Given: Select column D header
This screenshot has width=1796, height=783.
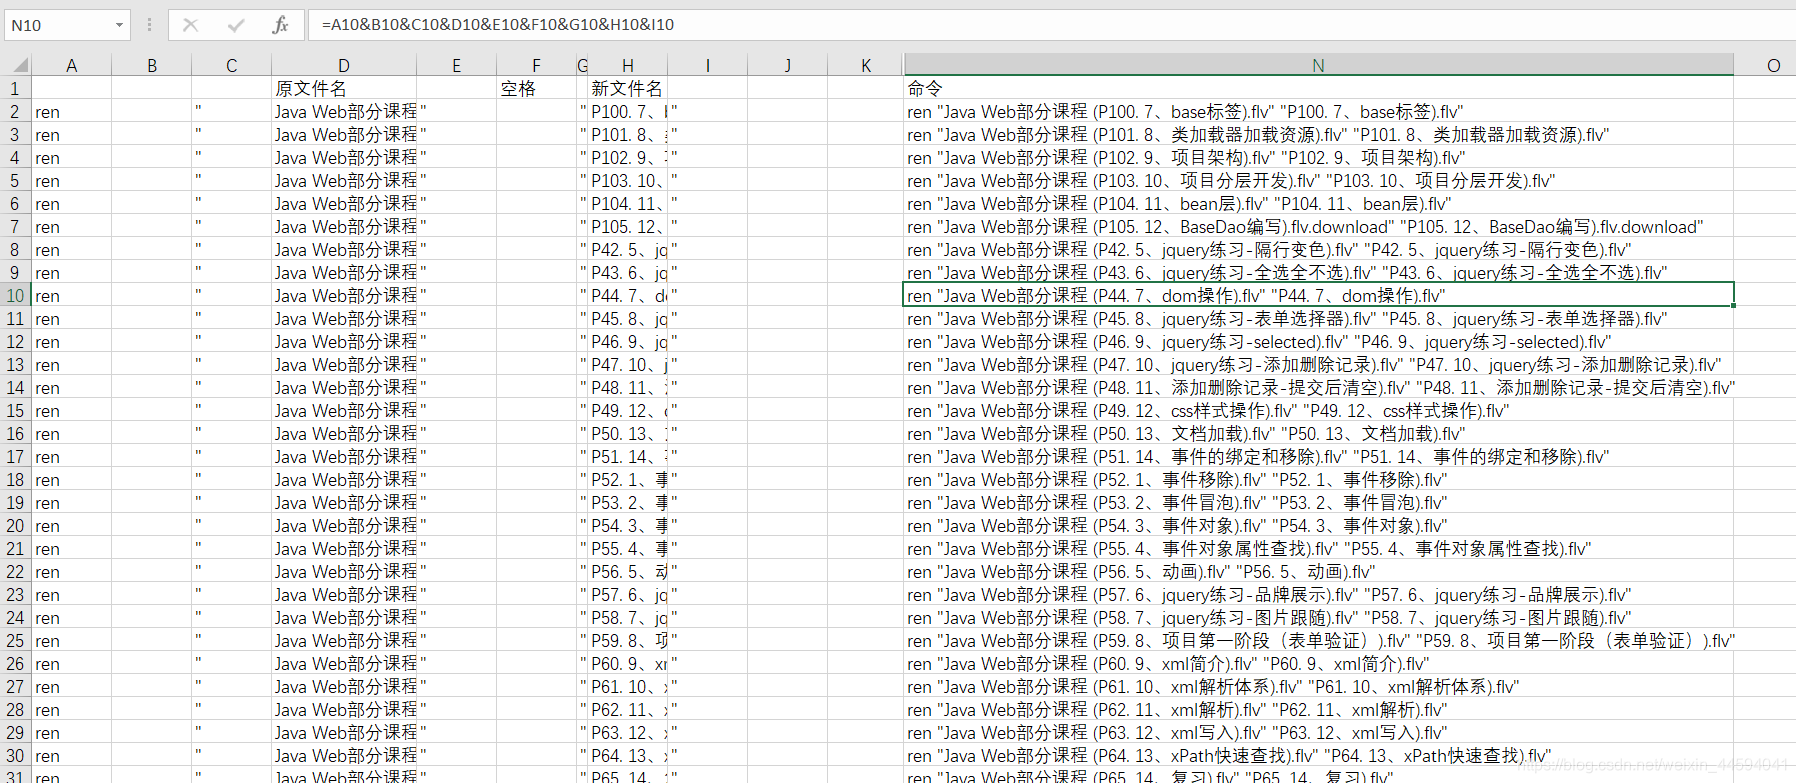Looking at the screenshot, I should (x=344, y=65).
